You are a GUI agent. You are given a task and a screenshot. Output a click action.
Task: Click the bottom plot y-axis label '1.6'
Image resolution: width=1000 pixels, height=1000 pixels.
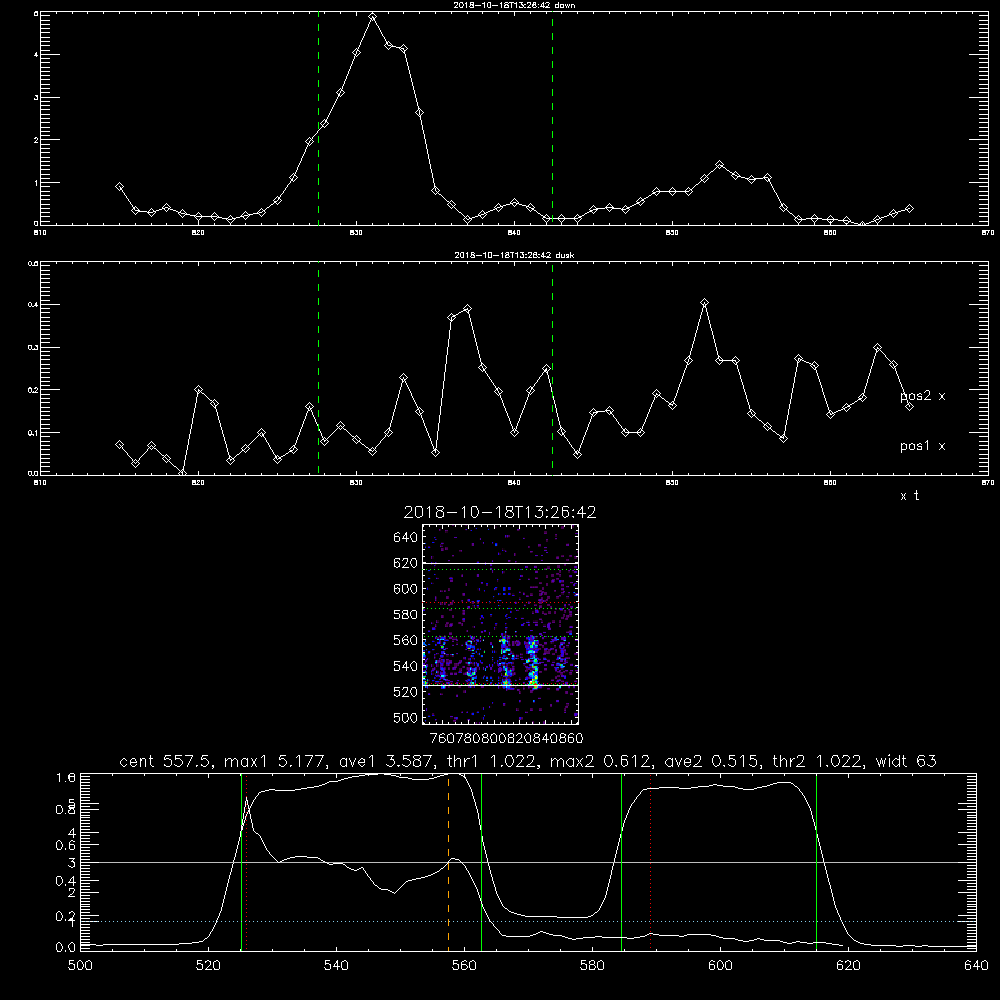[x=66, y=777]
